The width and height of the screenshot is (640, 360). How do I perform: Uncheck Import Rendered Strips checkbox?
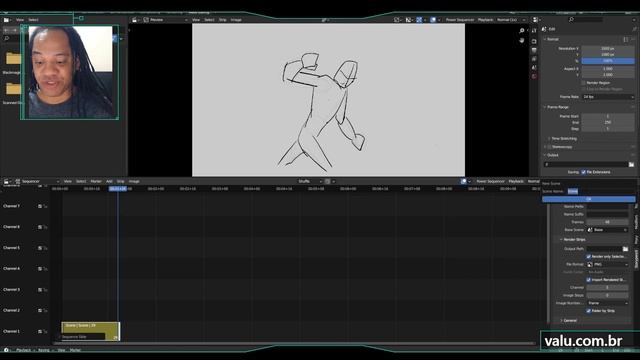(589, 280)
